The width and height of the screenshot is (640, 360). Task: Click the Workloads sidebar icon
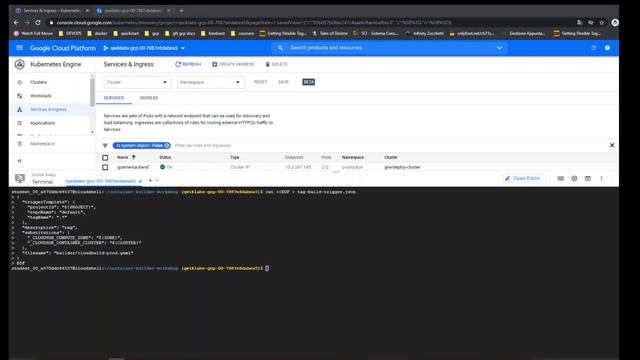coord(19,96)
